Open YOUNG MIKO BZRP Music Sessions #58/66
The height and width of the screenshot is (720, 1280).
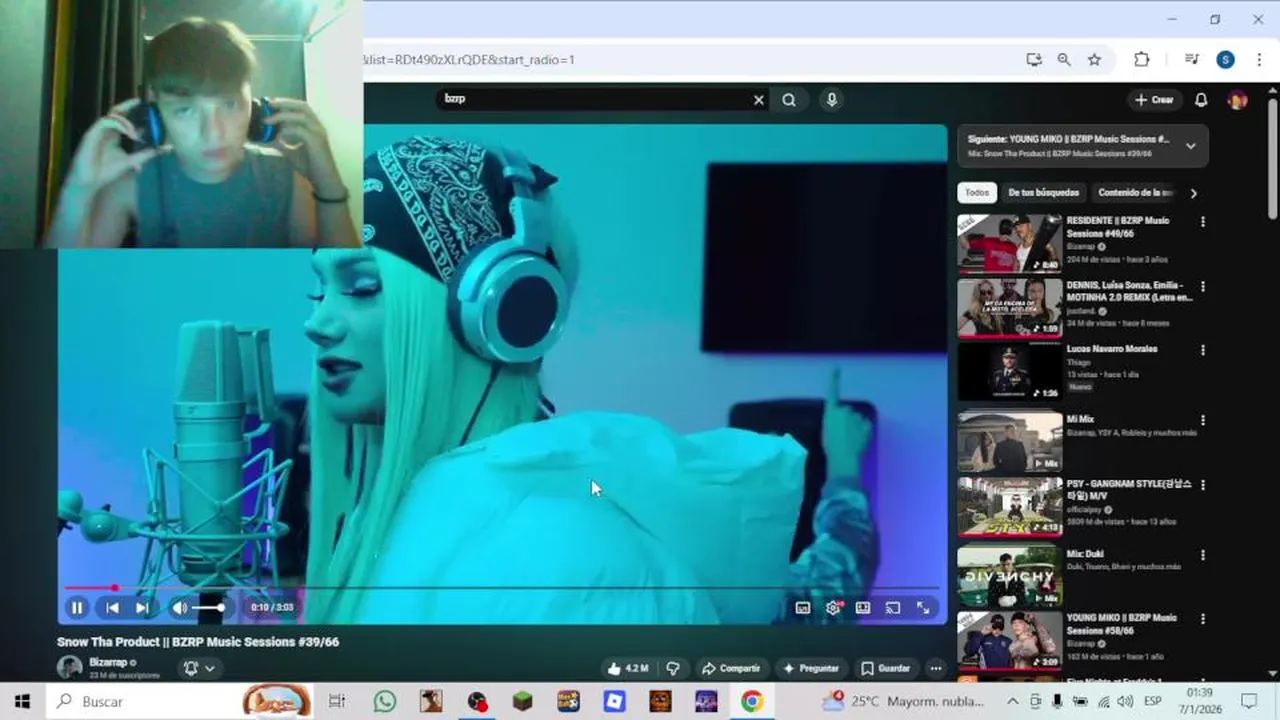(x=1121, y=624)
